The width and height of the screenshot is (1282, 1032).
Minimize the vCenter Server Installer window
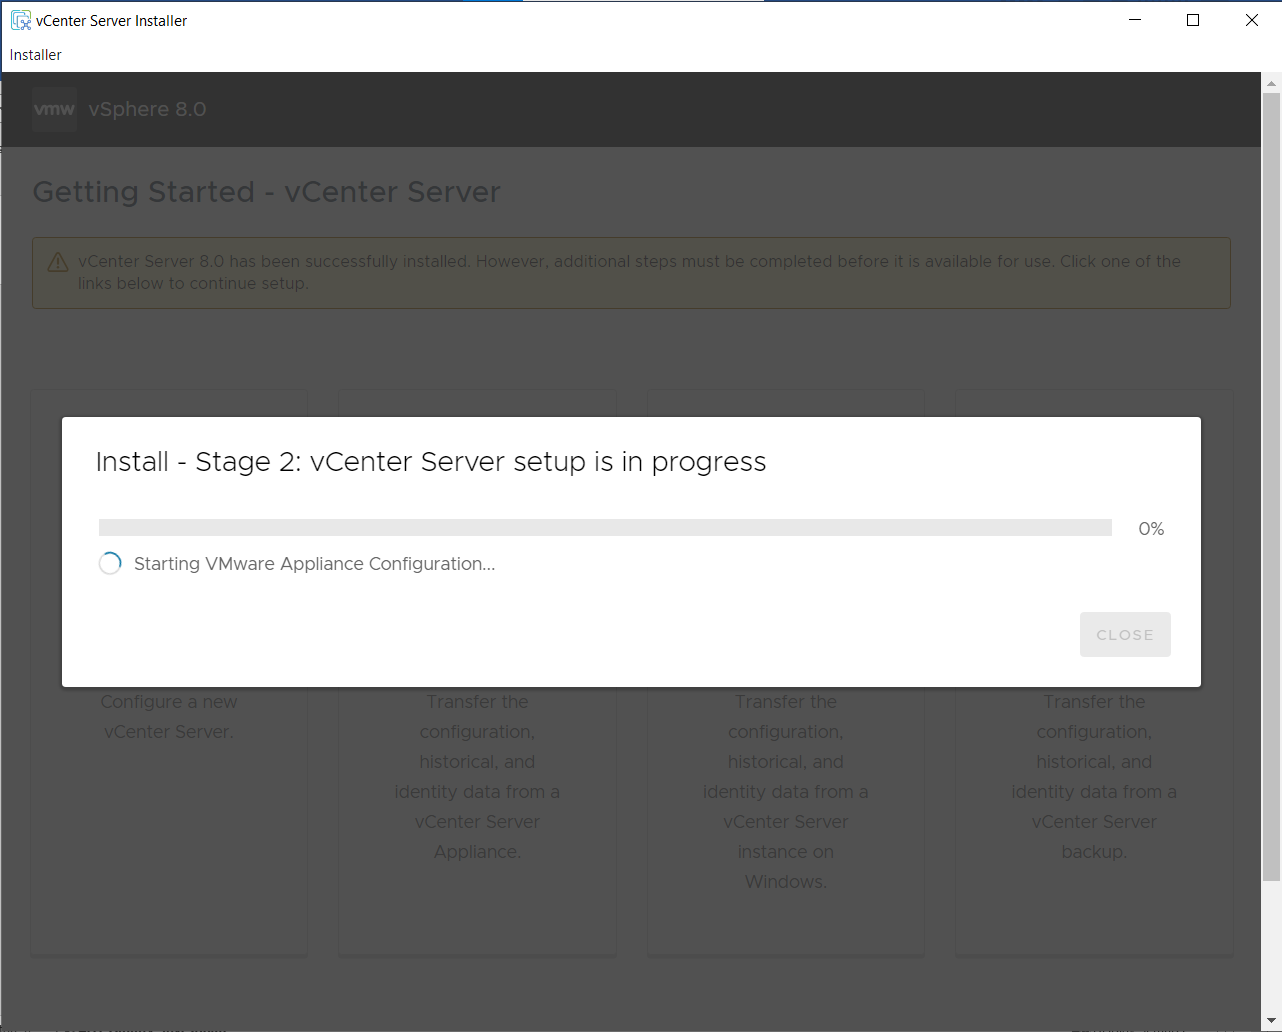pos(1135,20)
